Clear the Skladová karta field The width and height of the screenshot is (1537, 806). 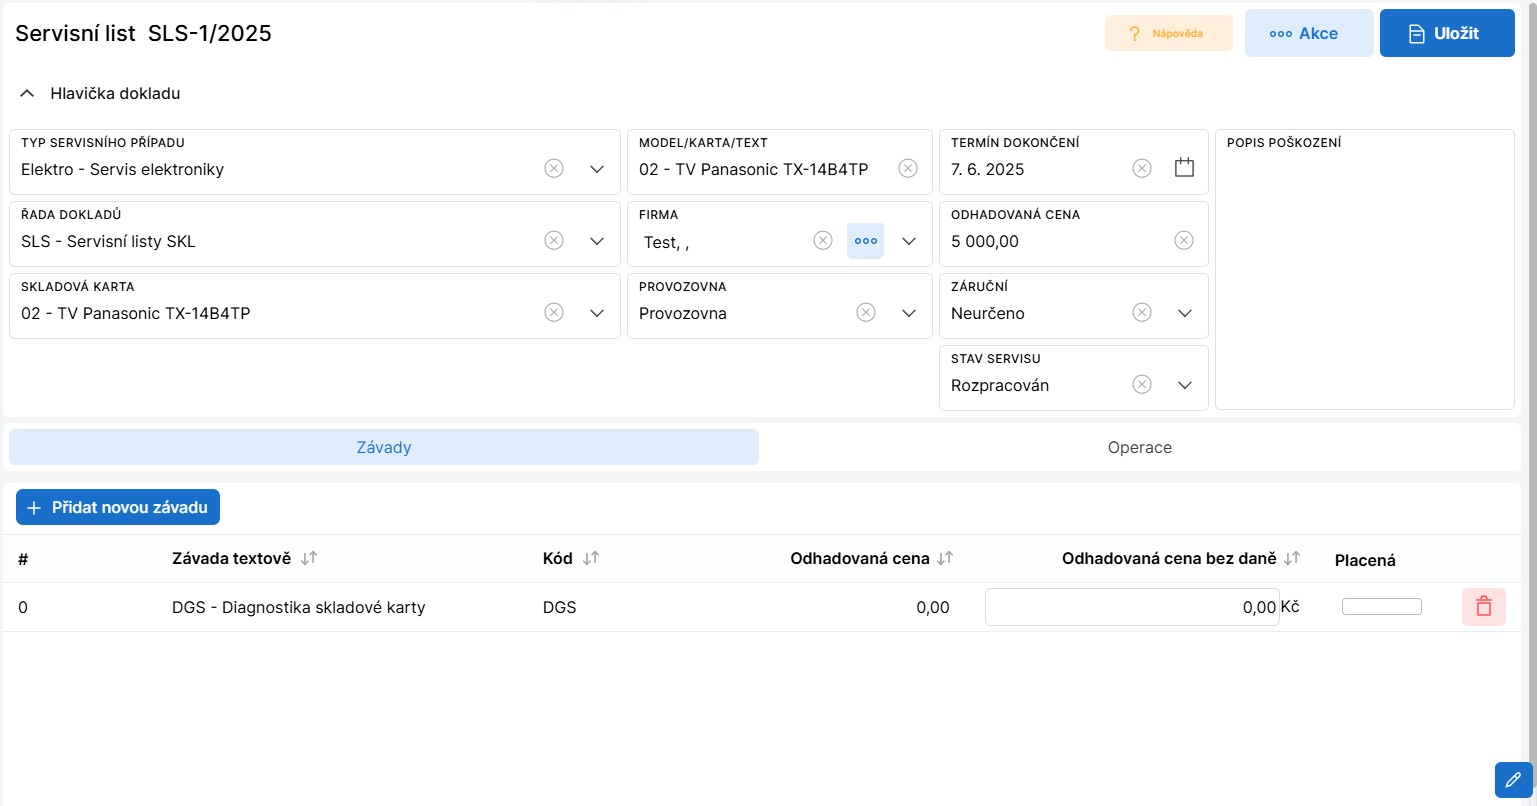click(554, 312)
